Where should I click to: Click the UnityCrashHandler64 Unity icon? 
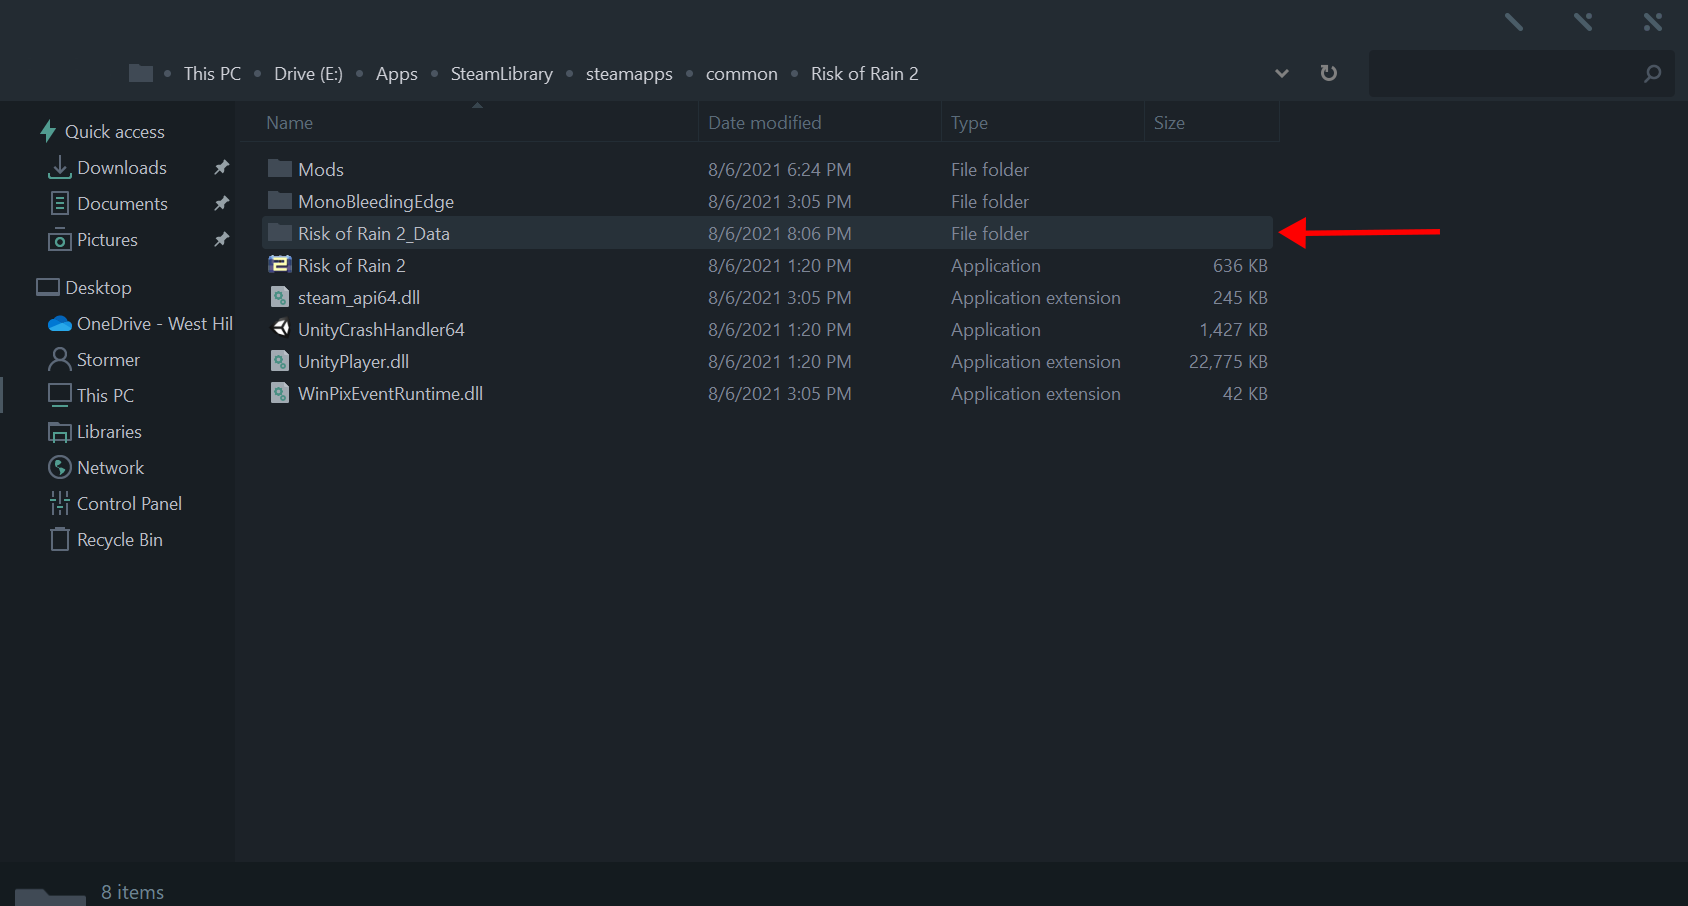[281, 328]
